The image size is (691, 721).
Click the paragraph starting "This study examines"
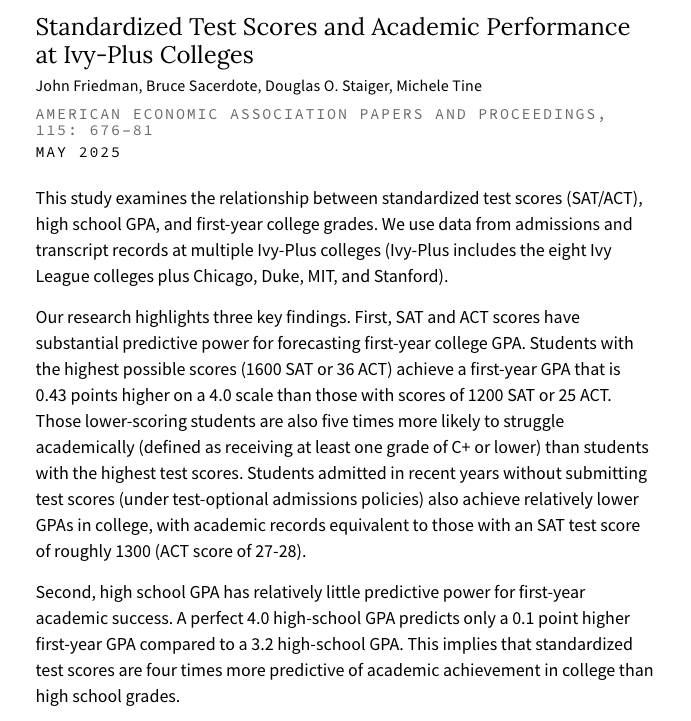[339, 237]
